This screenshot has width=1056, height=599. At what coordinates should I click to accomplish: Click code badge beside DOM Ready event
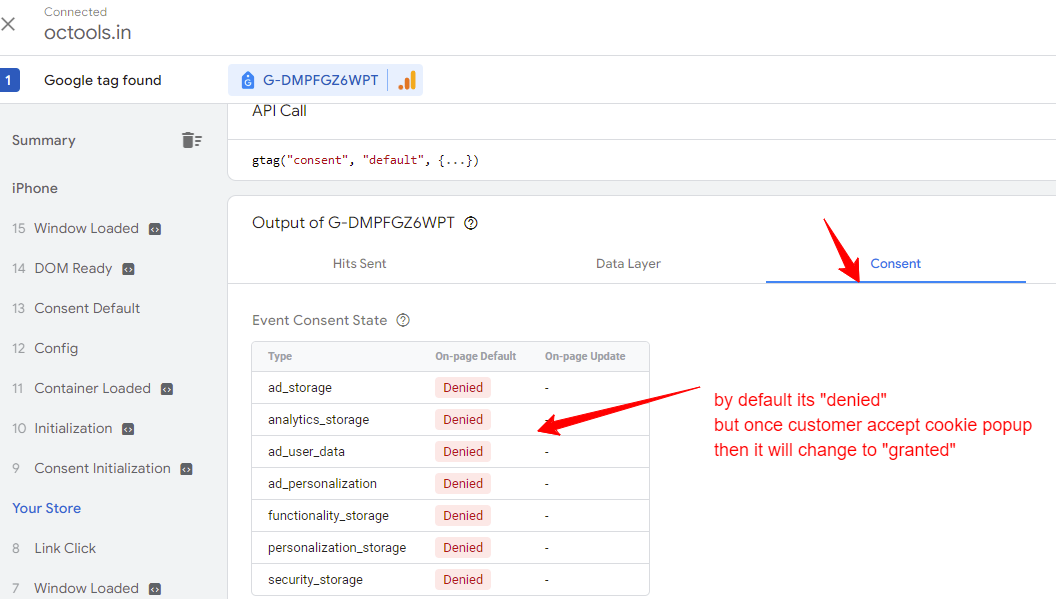click(128, 269)
